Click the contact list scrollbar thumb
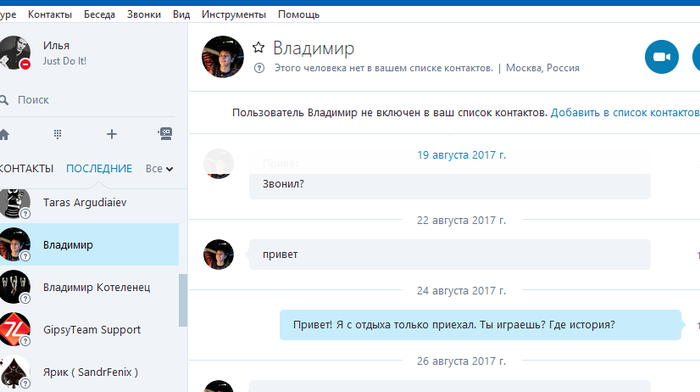Image resolution: width=700 pixels, height=392 pixels. pos(183,300)
